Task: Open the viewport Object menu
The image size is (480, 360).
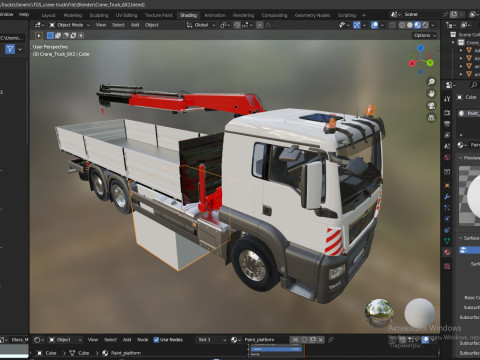Action: coord(152,25)
